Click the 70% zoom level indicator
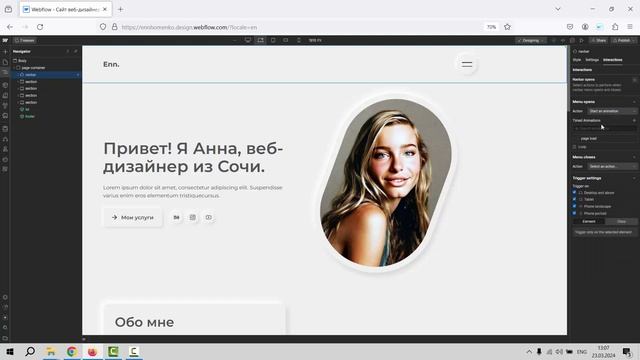The width and height of the screenshot is (640, 360). tap(491, 27)
